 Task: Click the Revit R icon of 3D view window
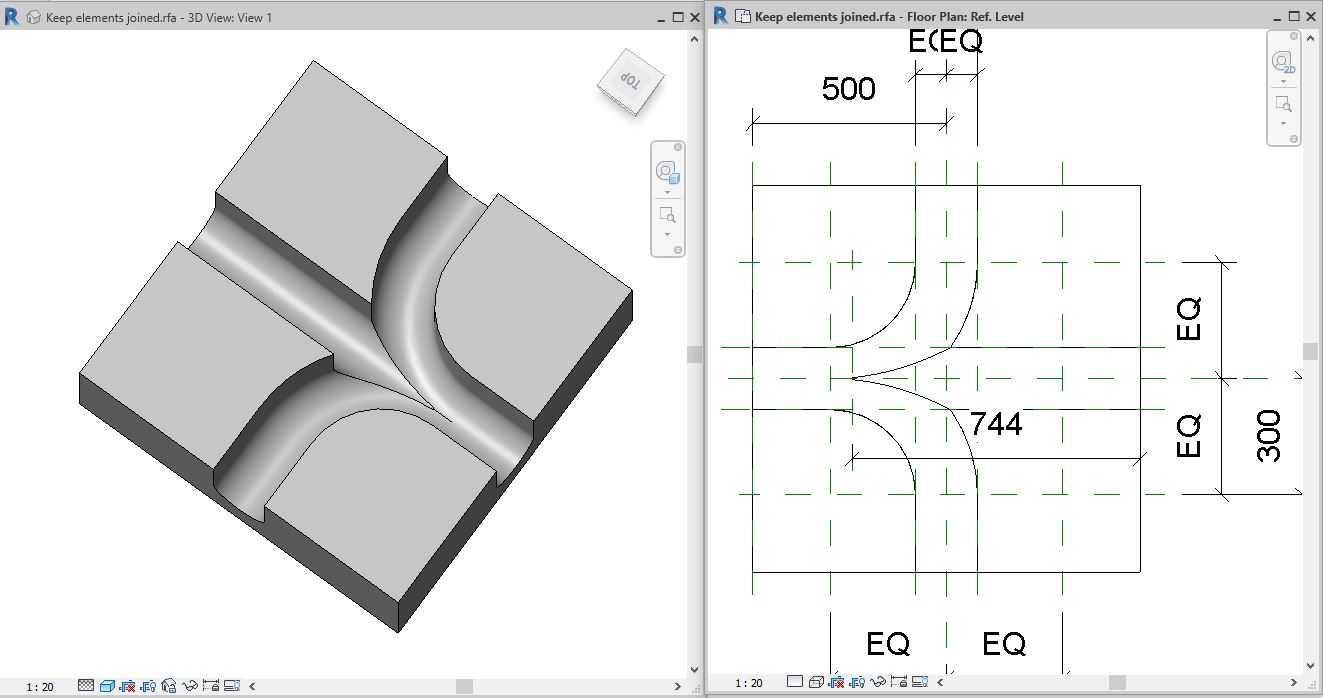point(11,17)
